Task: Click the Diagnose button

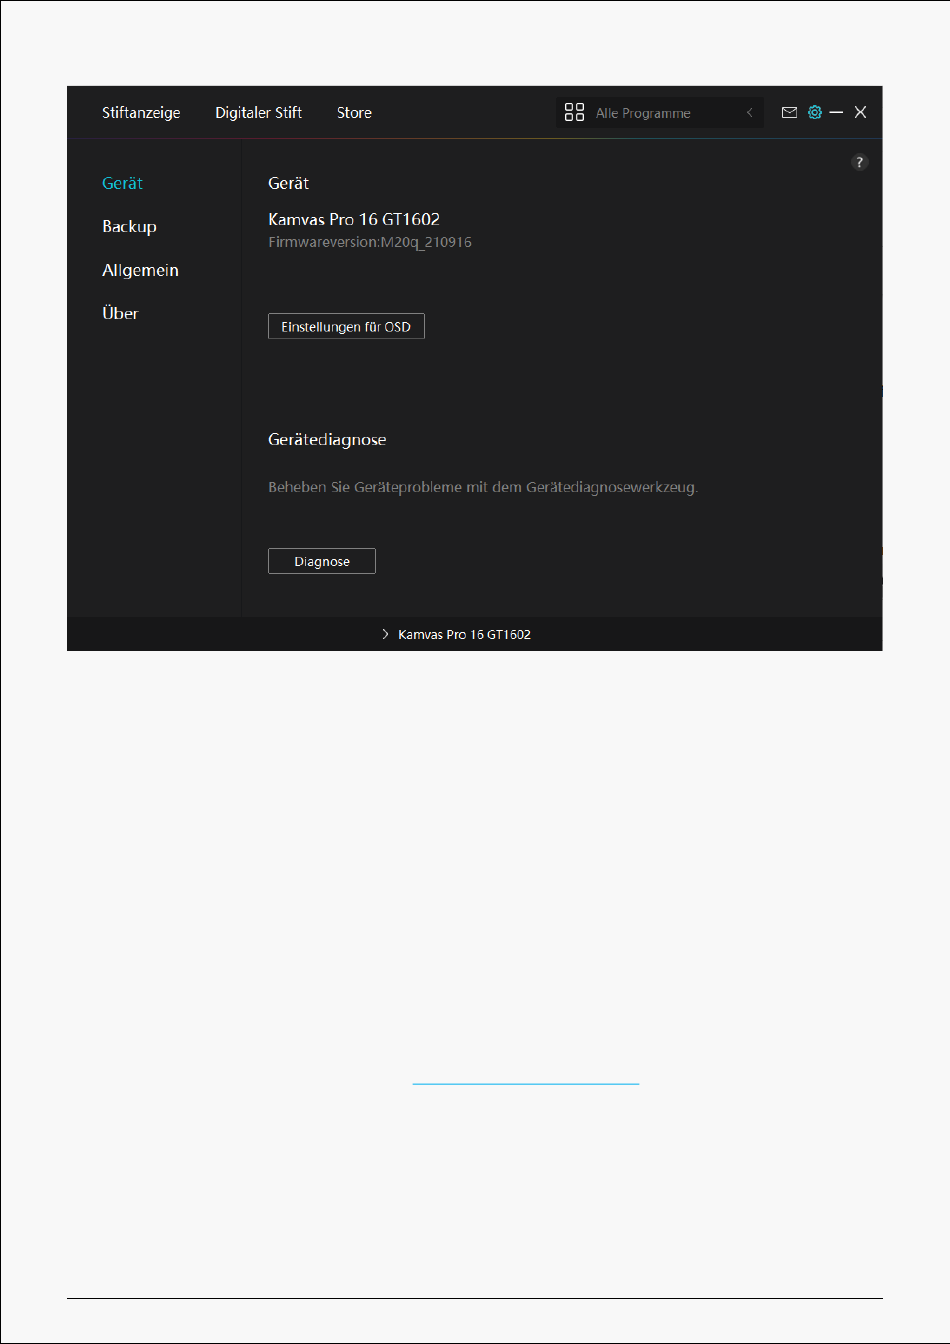Action: [322, 561]
